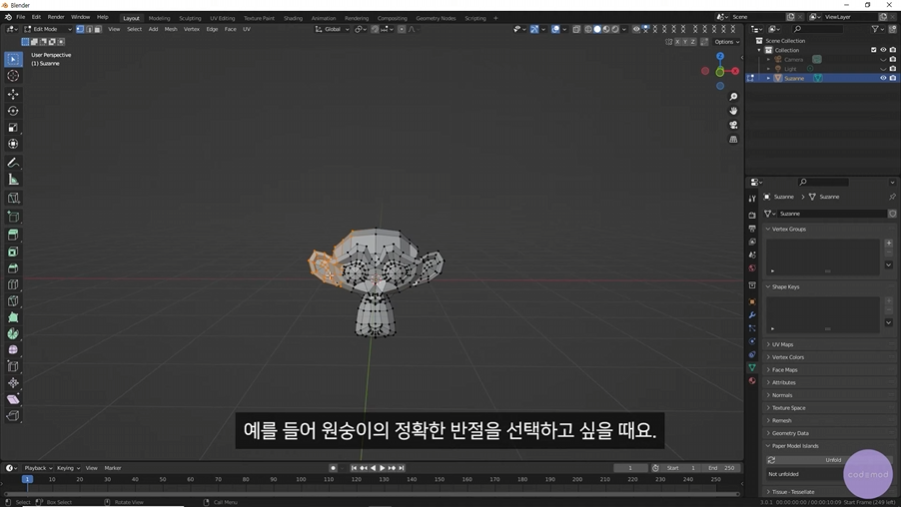Select the Extrude Region tool
The image size is (901, 507).
[x=13, y=235]
